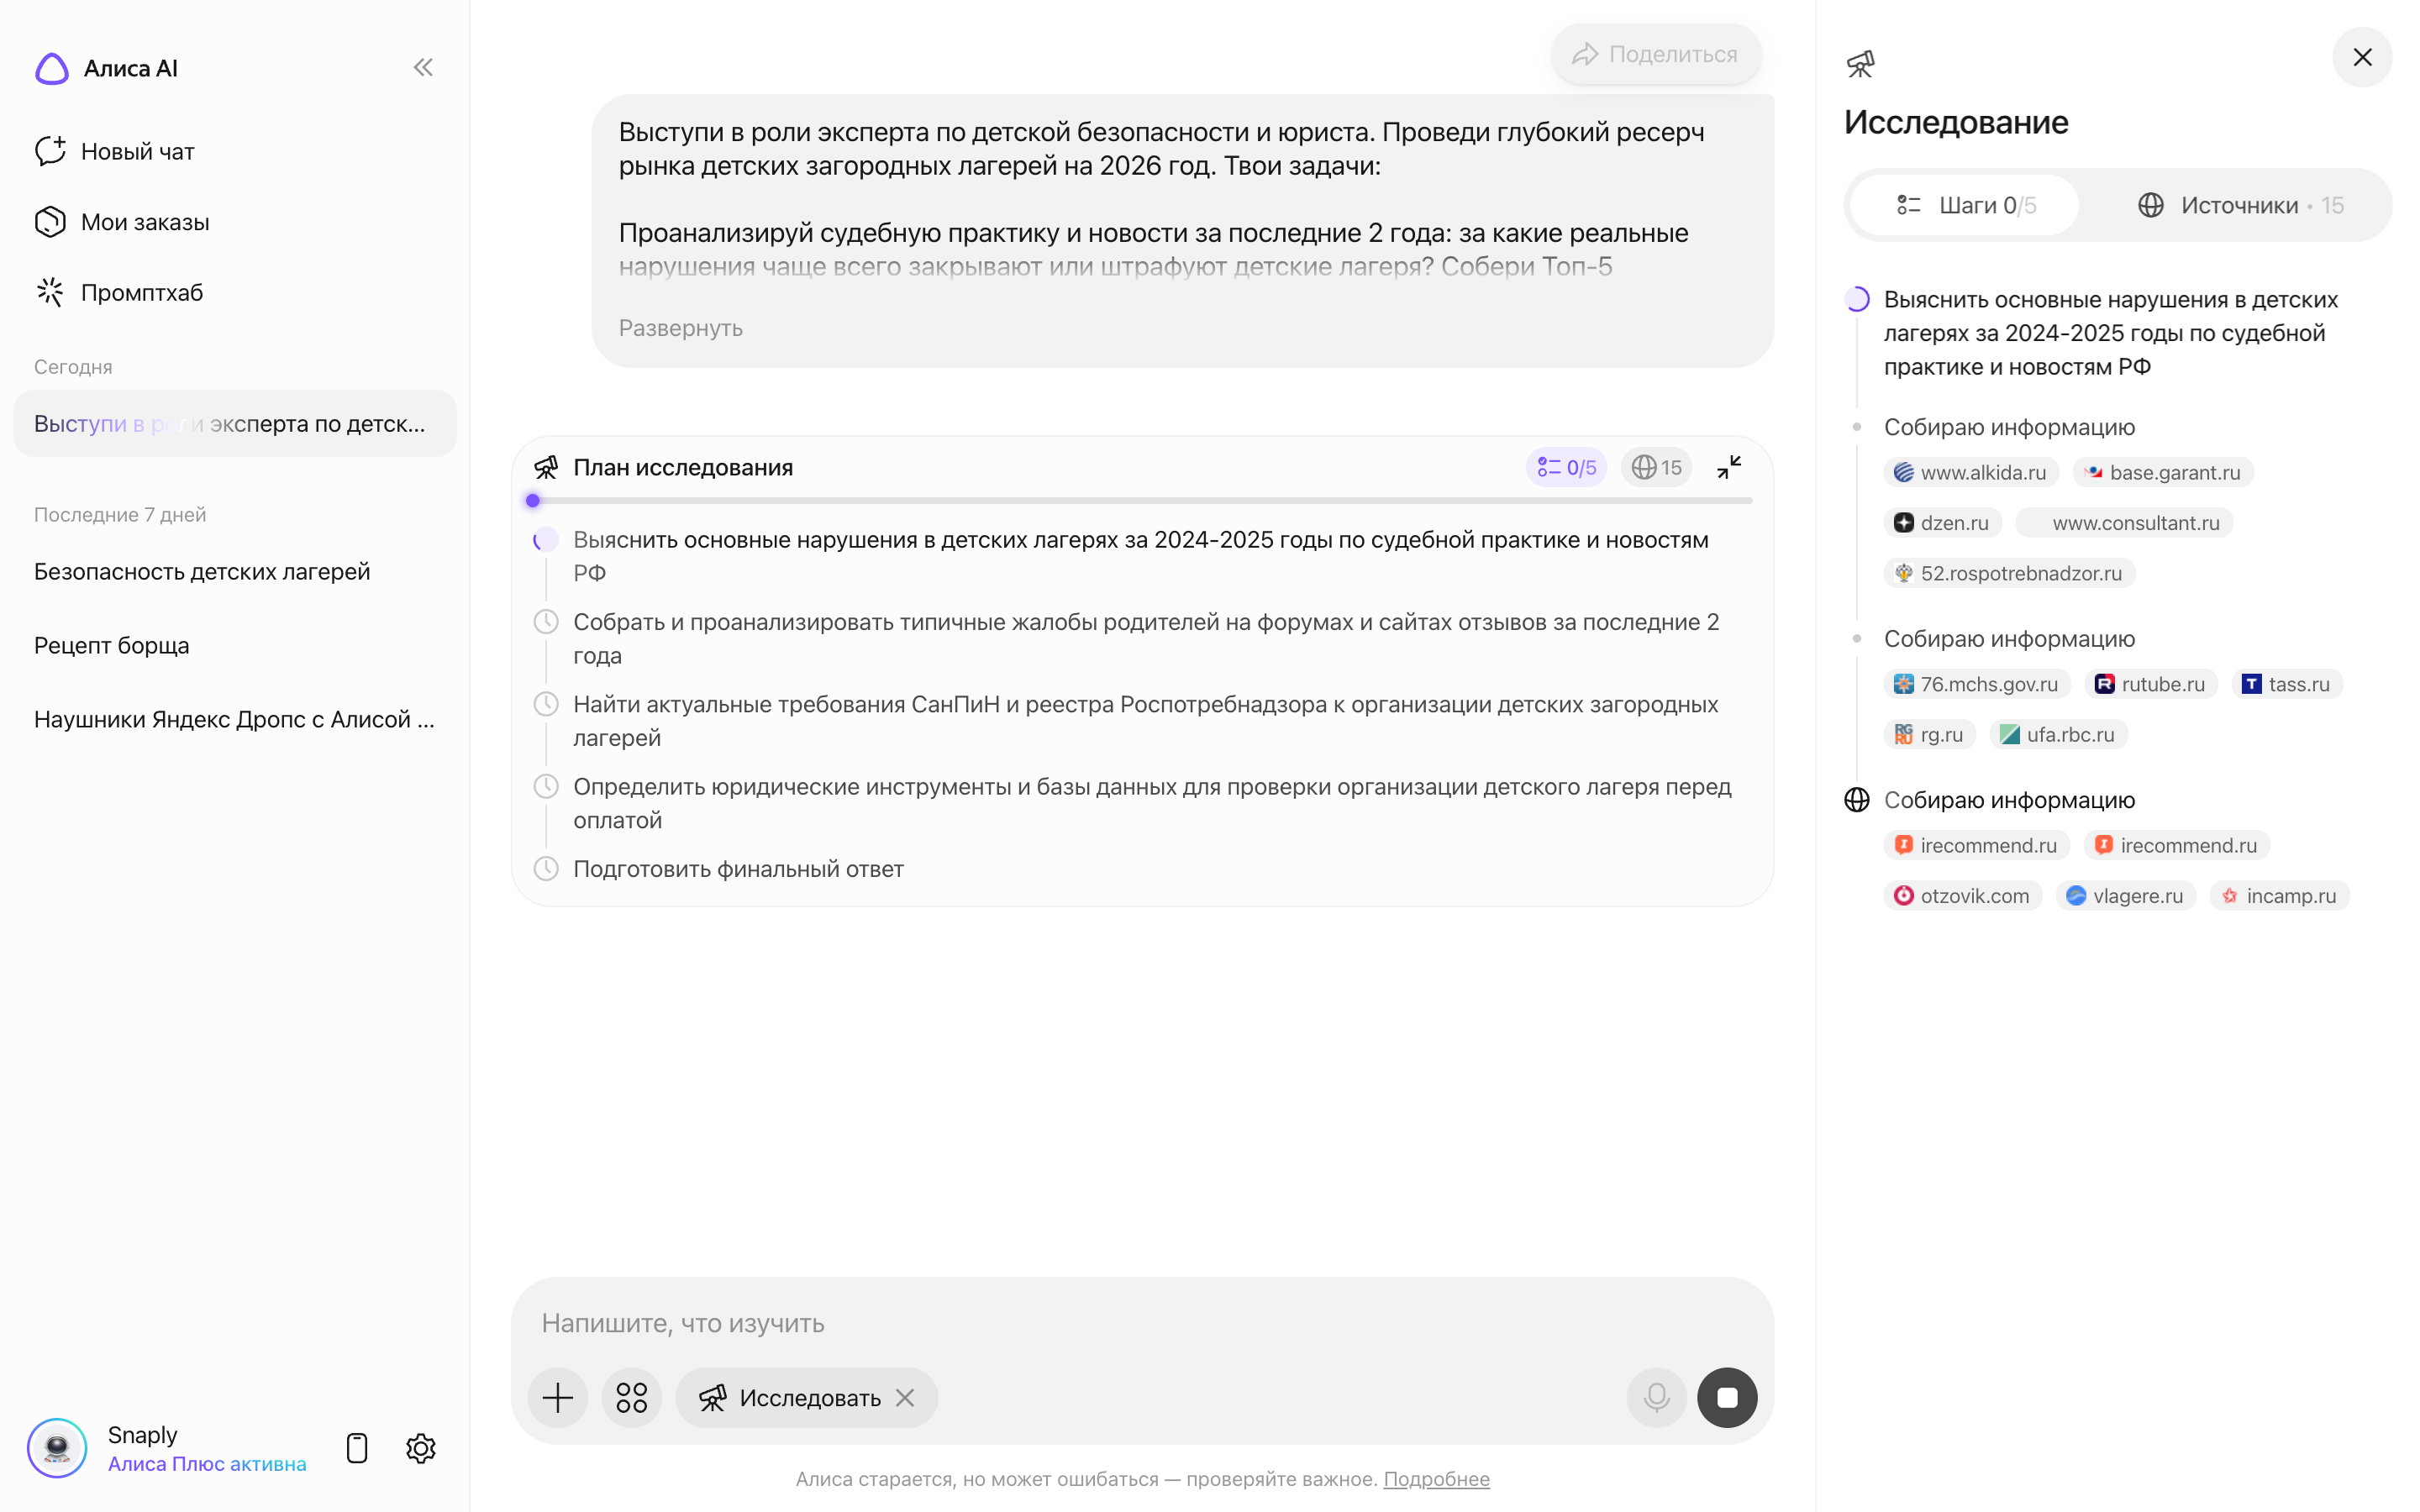Switch to the Шаги 0/5 tab
Viewport: 2420px width, 1512px height.
(1964, 205)
